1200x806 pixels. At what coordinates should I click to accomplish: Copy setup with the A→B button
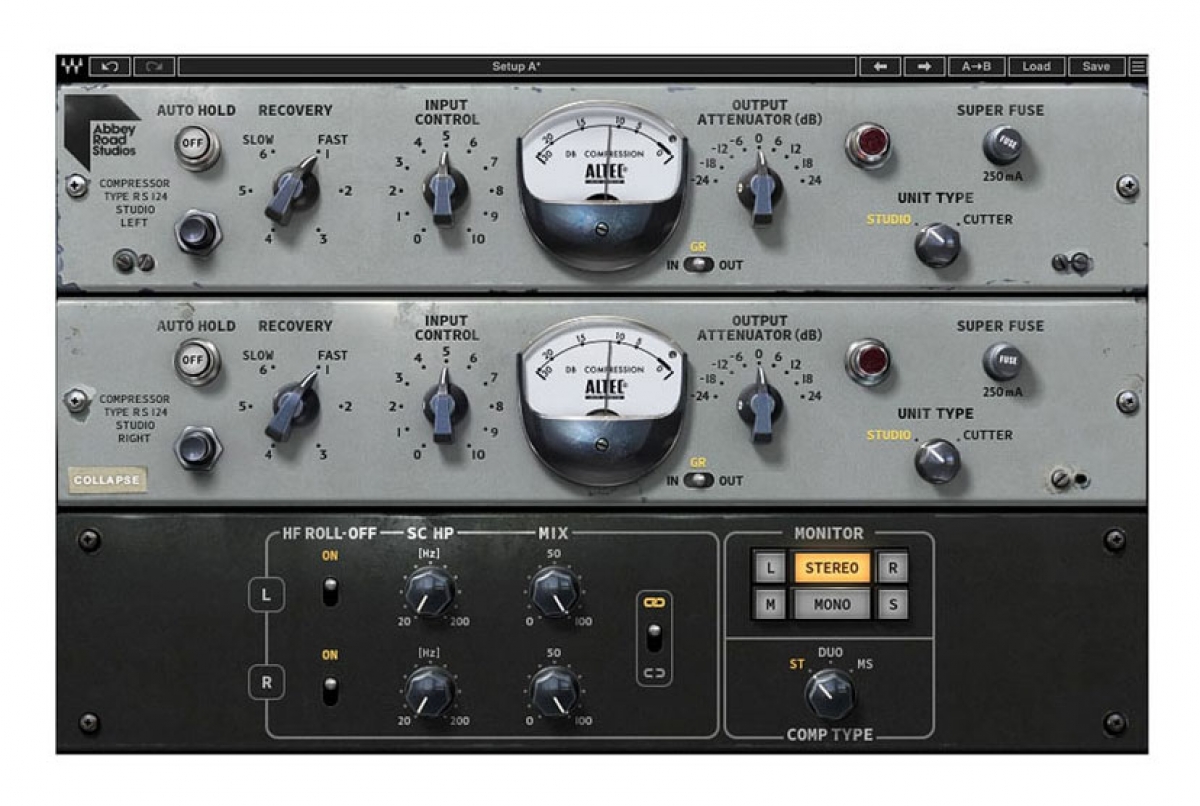pyautogui.click(x=977, y=67)
